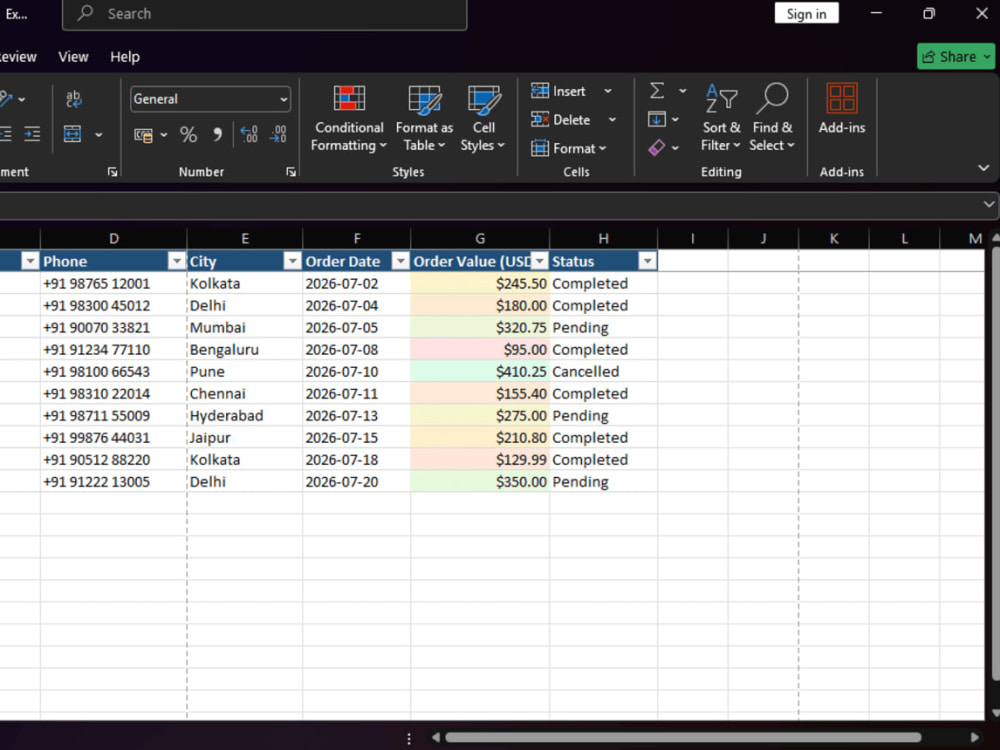Click the Fill down icon

point(656,119)
